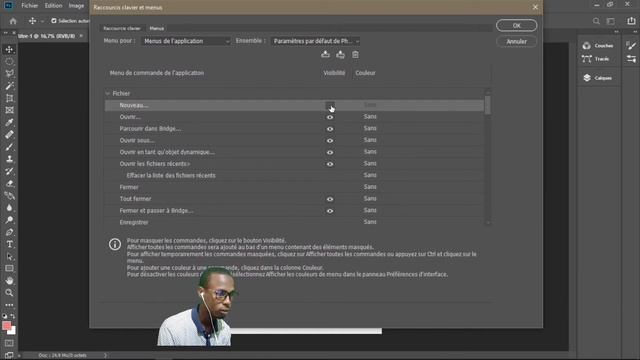
Task: Select the Elliptical Marquee tool
Action: click(9, 62)
